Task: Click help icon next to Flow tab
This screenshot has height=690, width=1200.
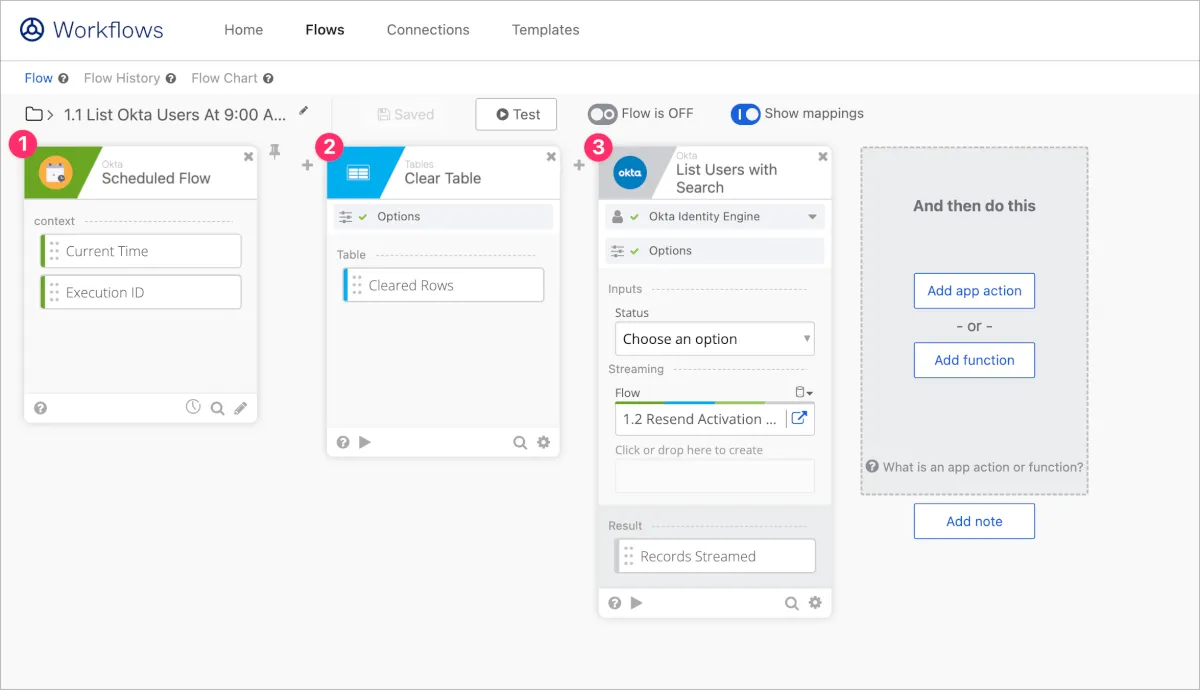Action: tap(64, 78)
